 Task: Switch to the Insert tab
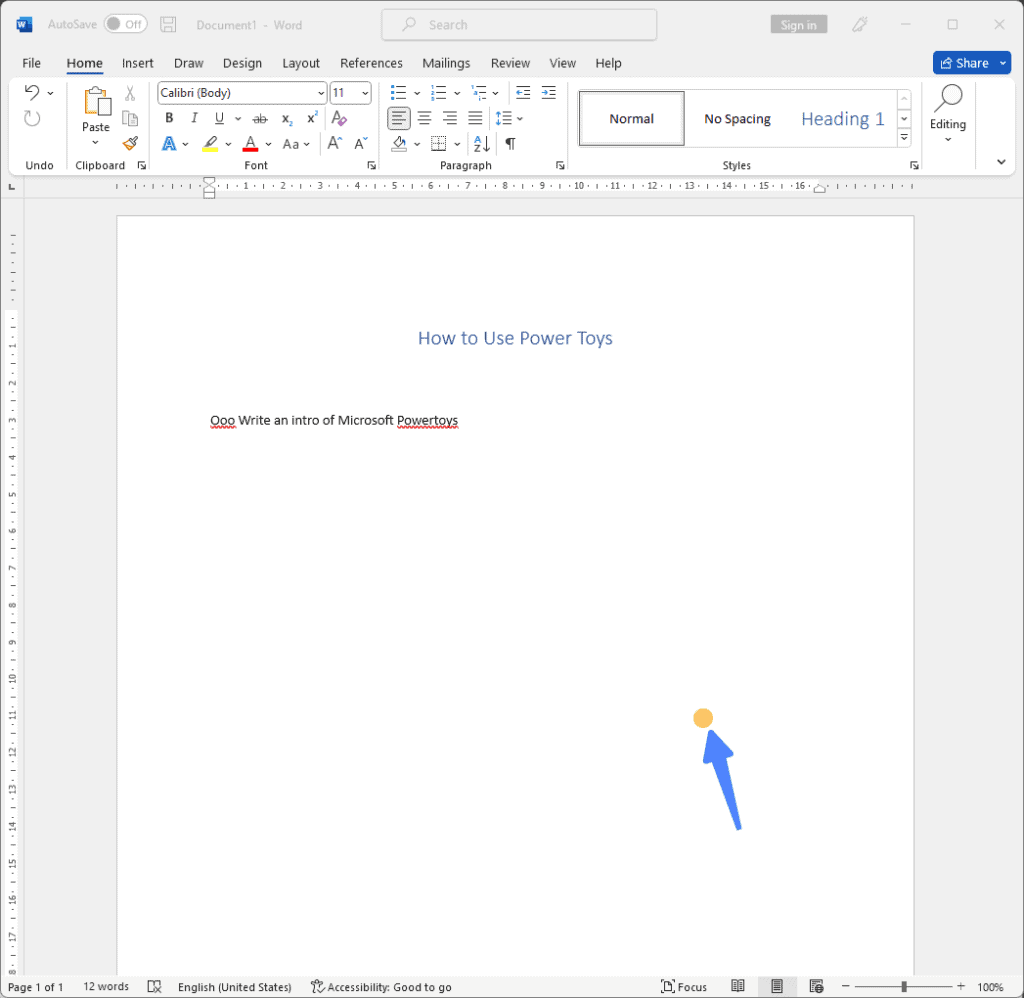point(137,63)
